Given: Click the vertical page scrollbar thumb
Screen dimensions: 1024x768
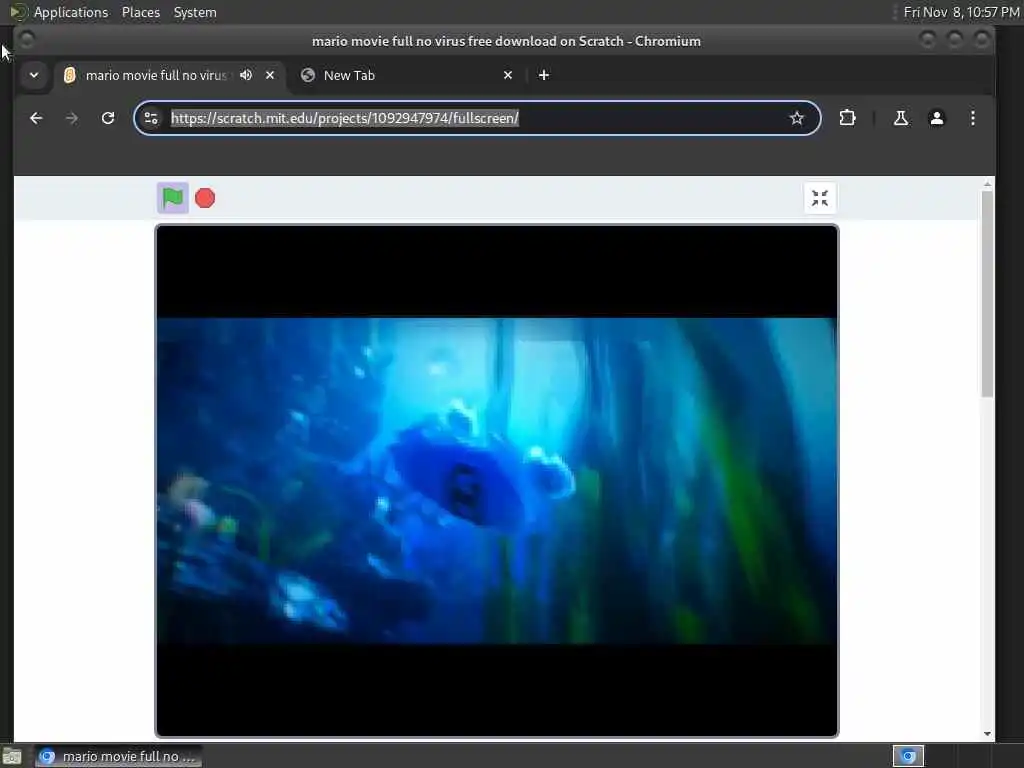Looking at the screenshot, I should tap(987, 294).
